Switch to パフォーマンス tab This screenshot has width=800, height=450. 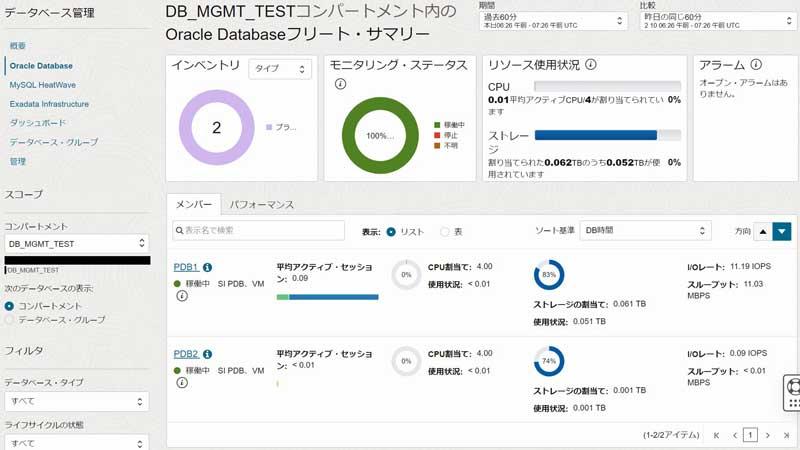pyautogui.click(x=261, y=205)
